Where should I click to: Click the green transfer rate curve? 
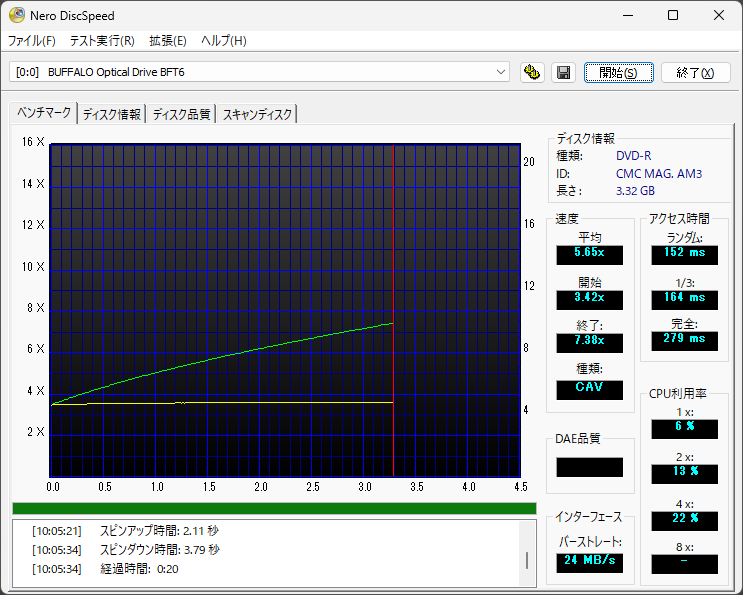click(x=223, y=356)
